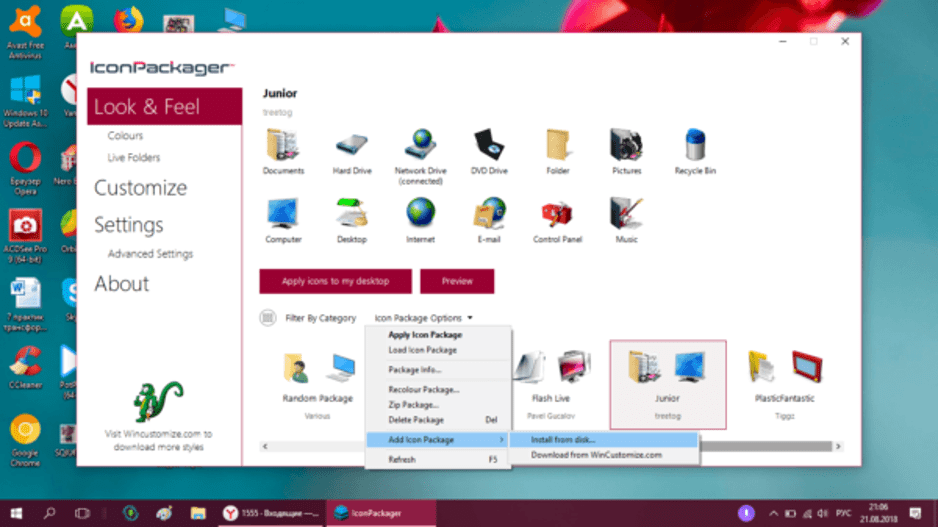Click Recolour Package menu item
Screen dimensions: 938x527
tap(424, 390)
